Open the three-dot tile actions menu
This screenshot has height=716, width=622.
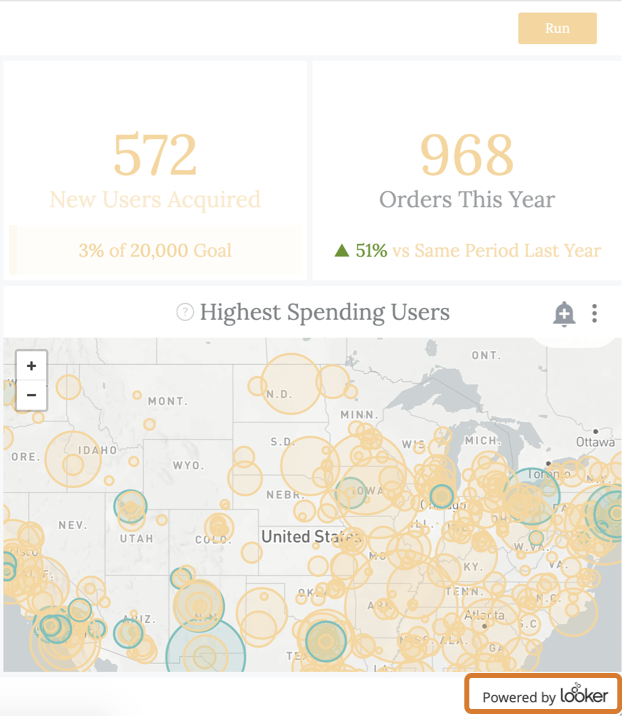pyautogui.click(x=594, y=314)
